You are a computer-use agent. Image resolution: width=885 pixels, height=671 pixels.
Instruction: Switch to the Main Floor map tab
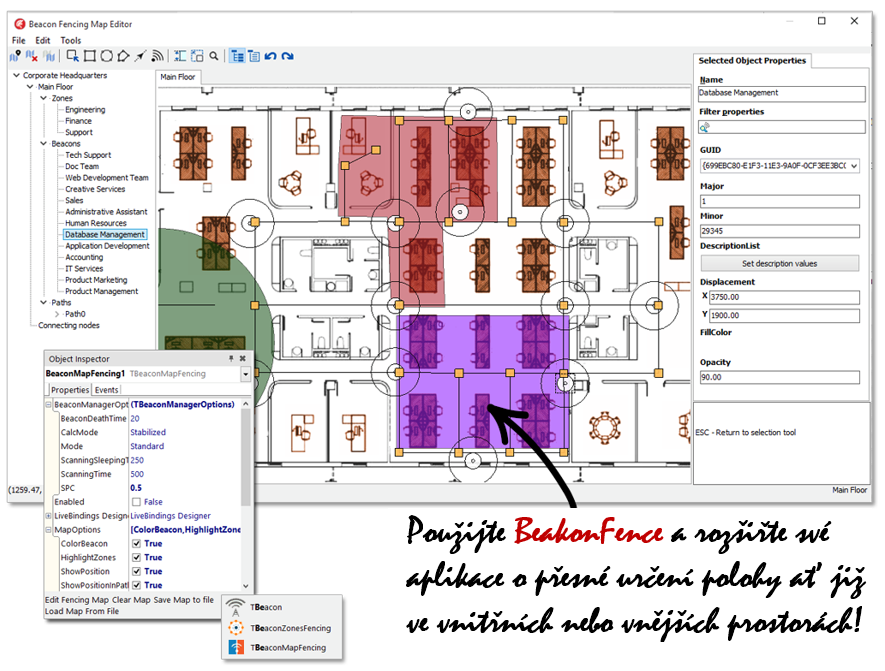point(178,77)
